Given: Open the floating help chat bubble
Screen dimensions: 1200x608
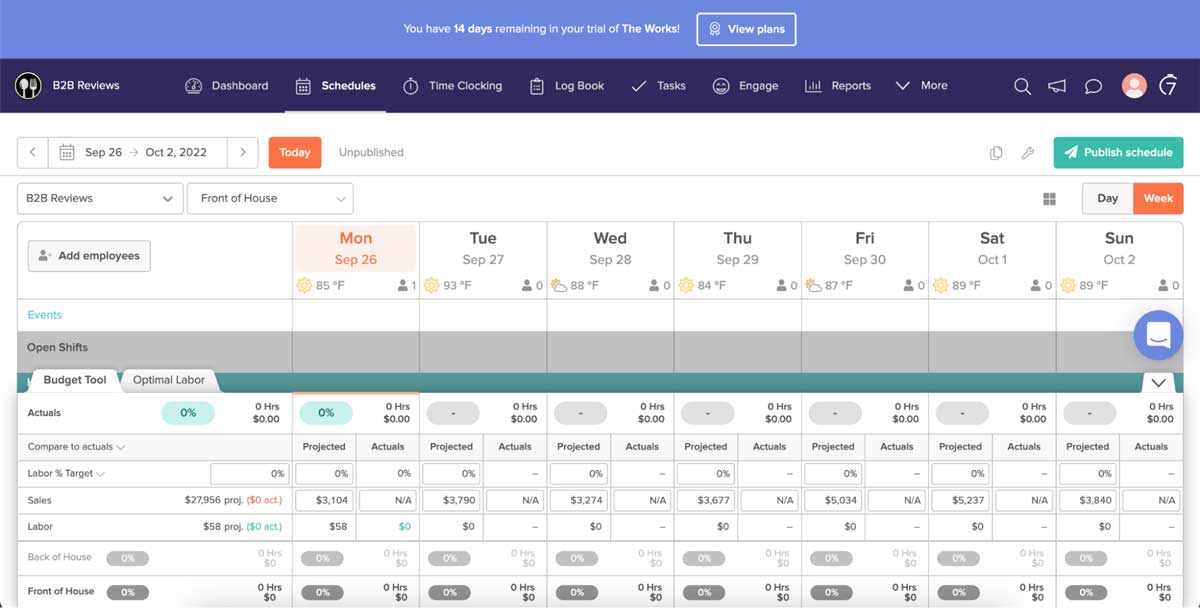Looking at the screenshot, I should pos(1158,335).
